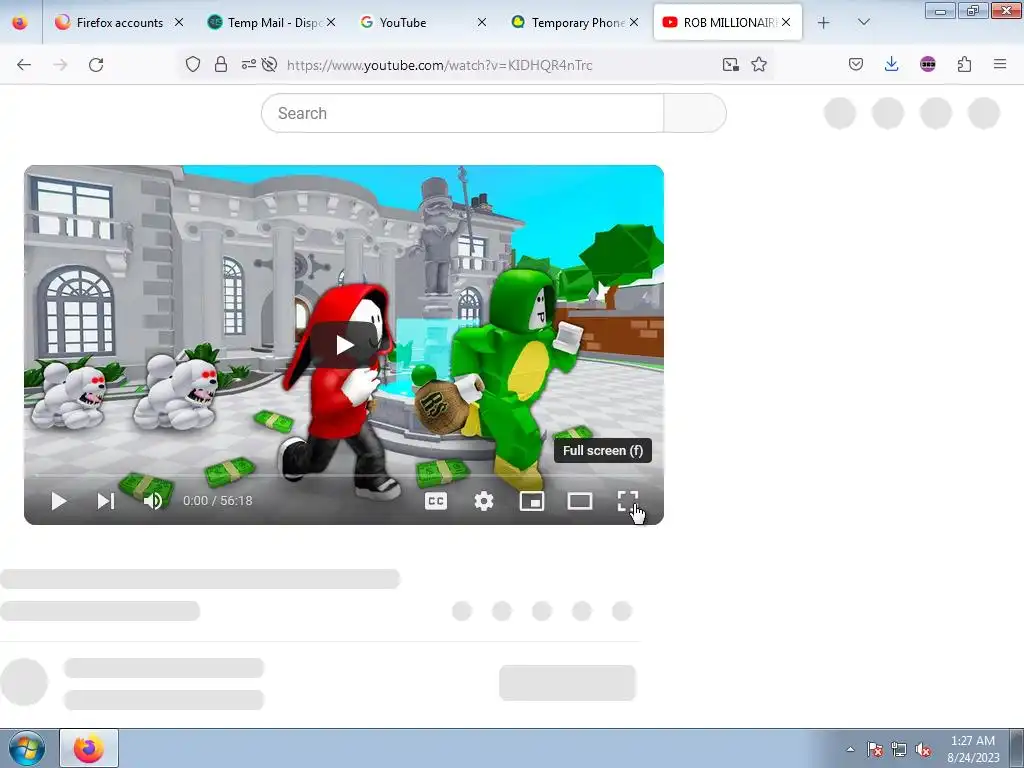Go forward to the next page
1024x768 pixels.
click(x=60, y=65)
